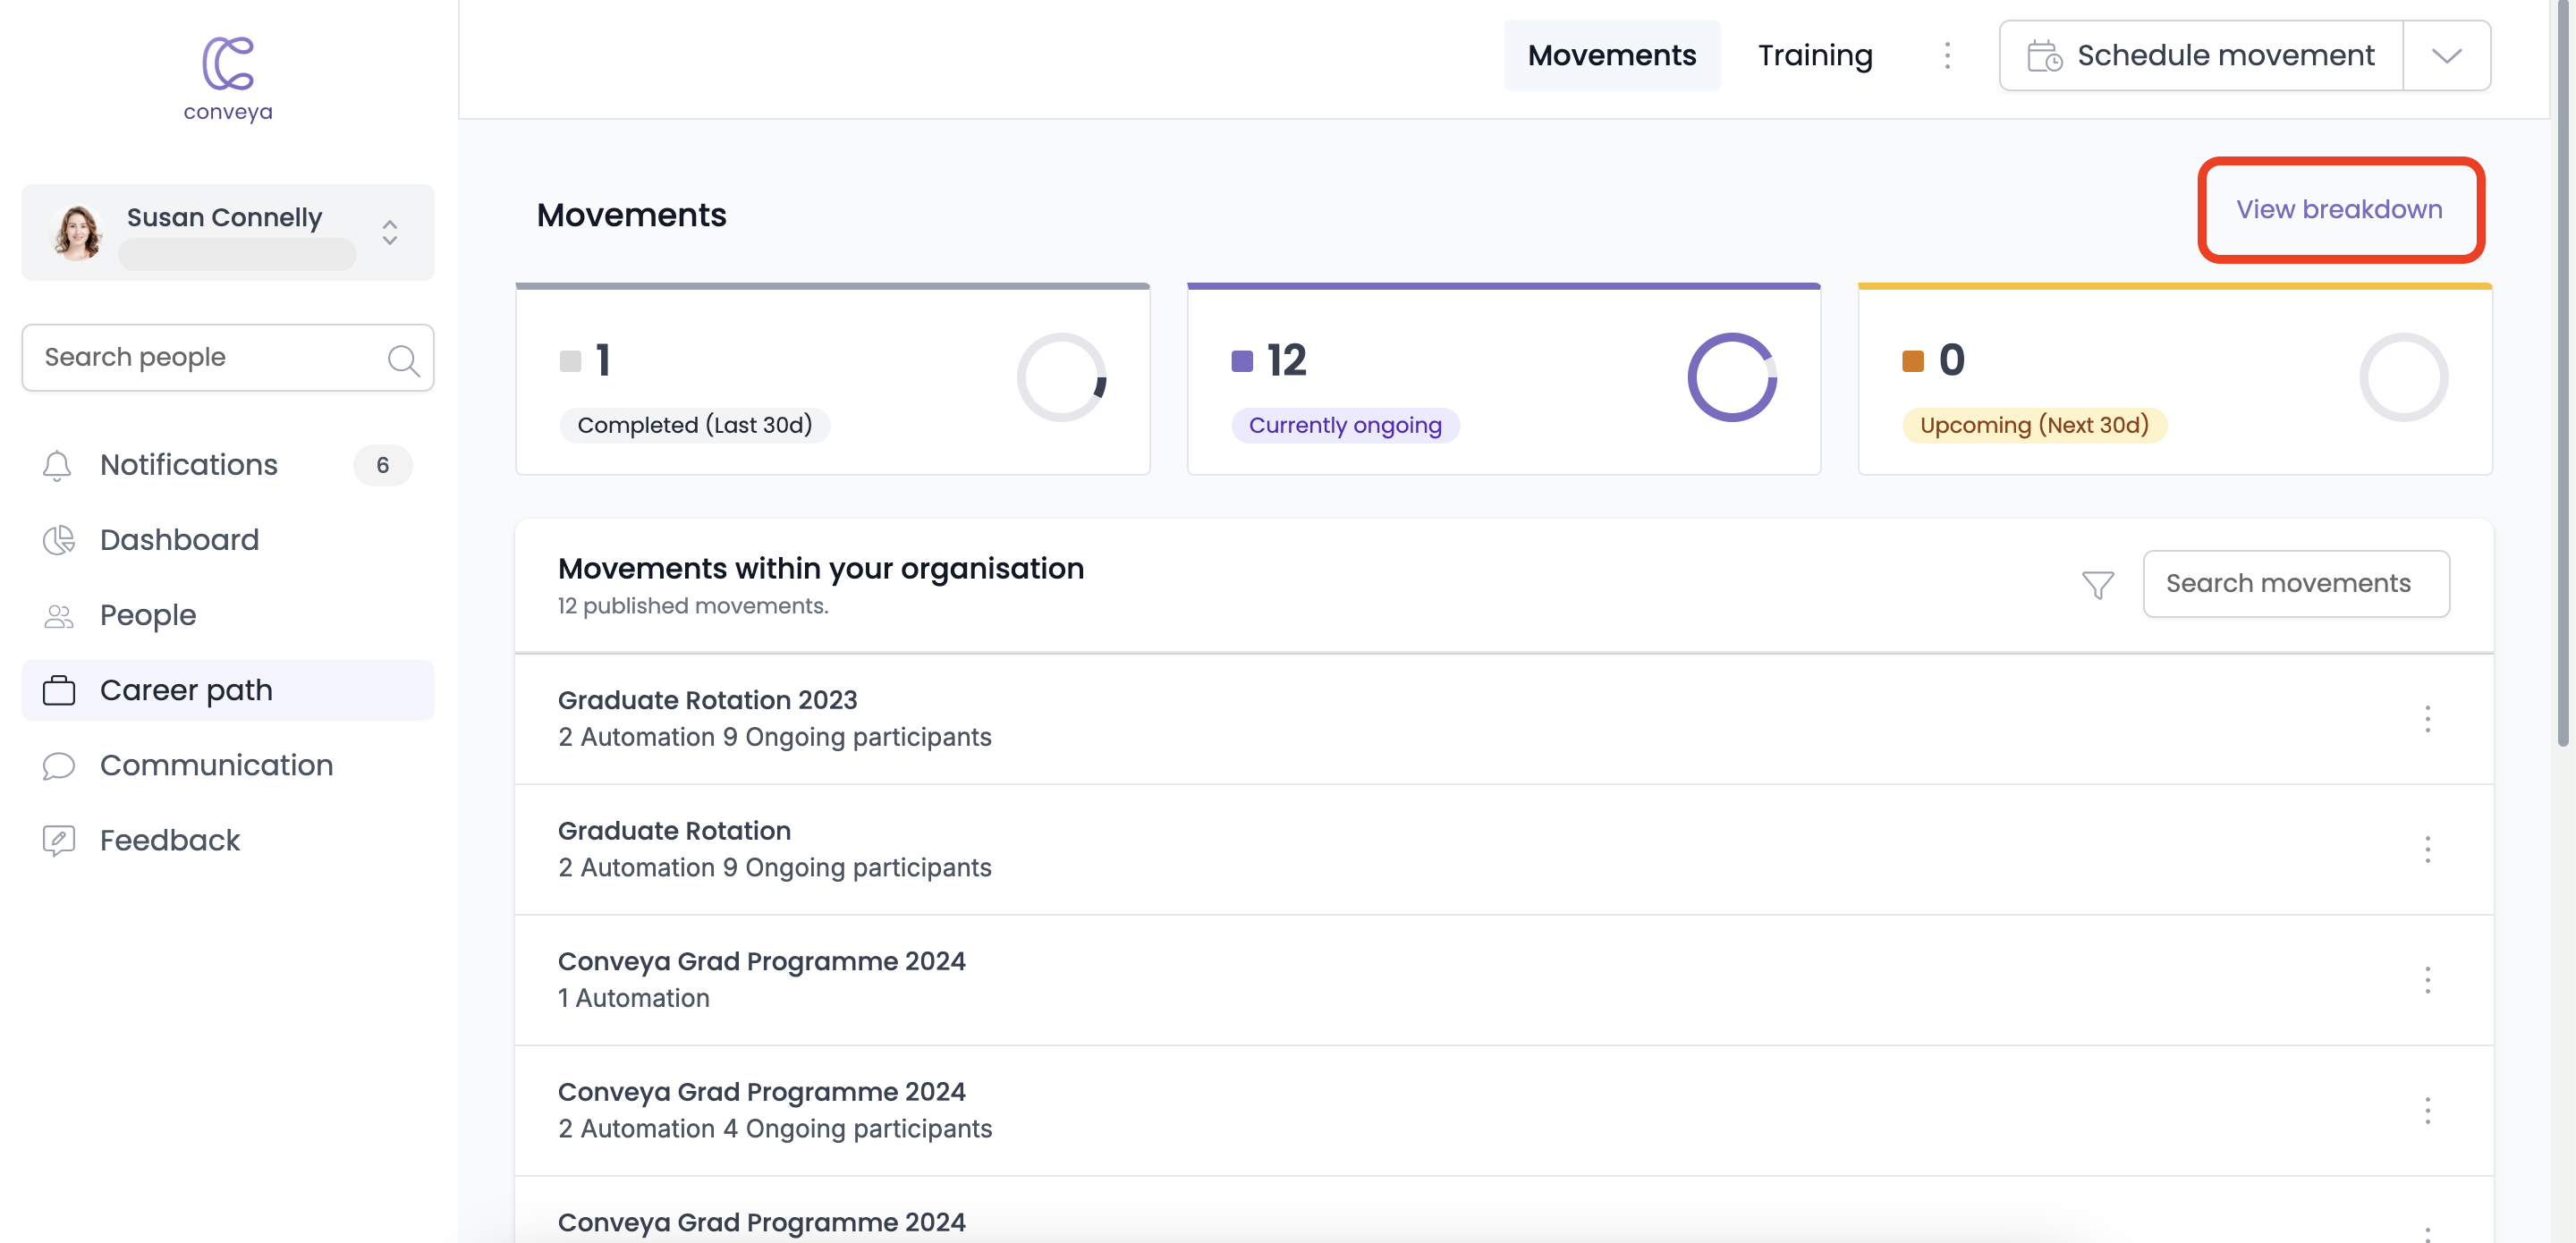Open Conveya Grad Programme 2024 with 4 participants

[x=1503, y=1111]
